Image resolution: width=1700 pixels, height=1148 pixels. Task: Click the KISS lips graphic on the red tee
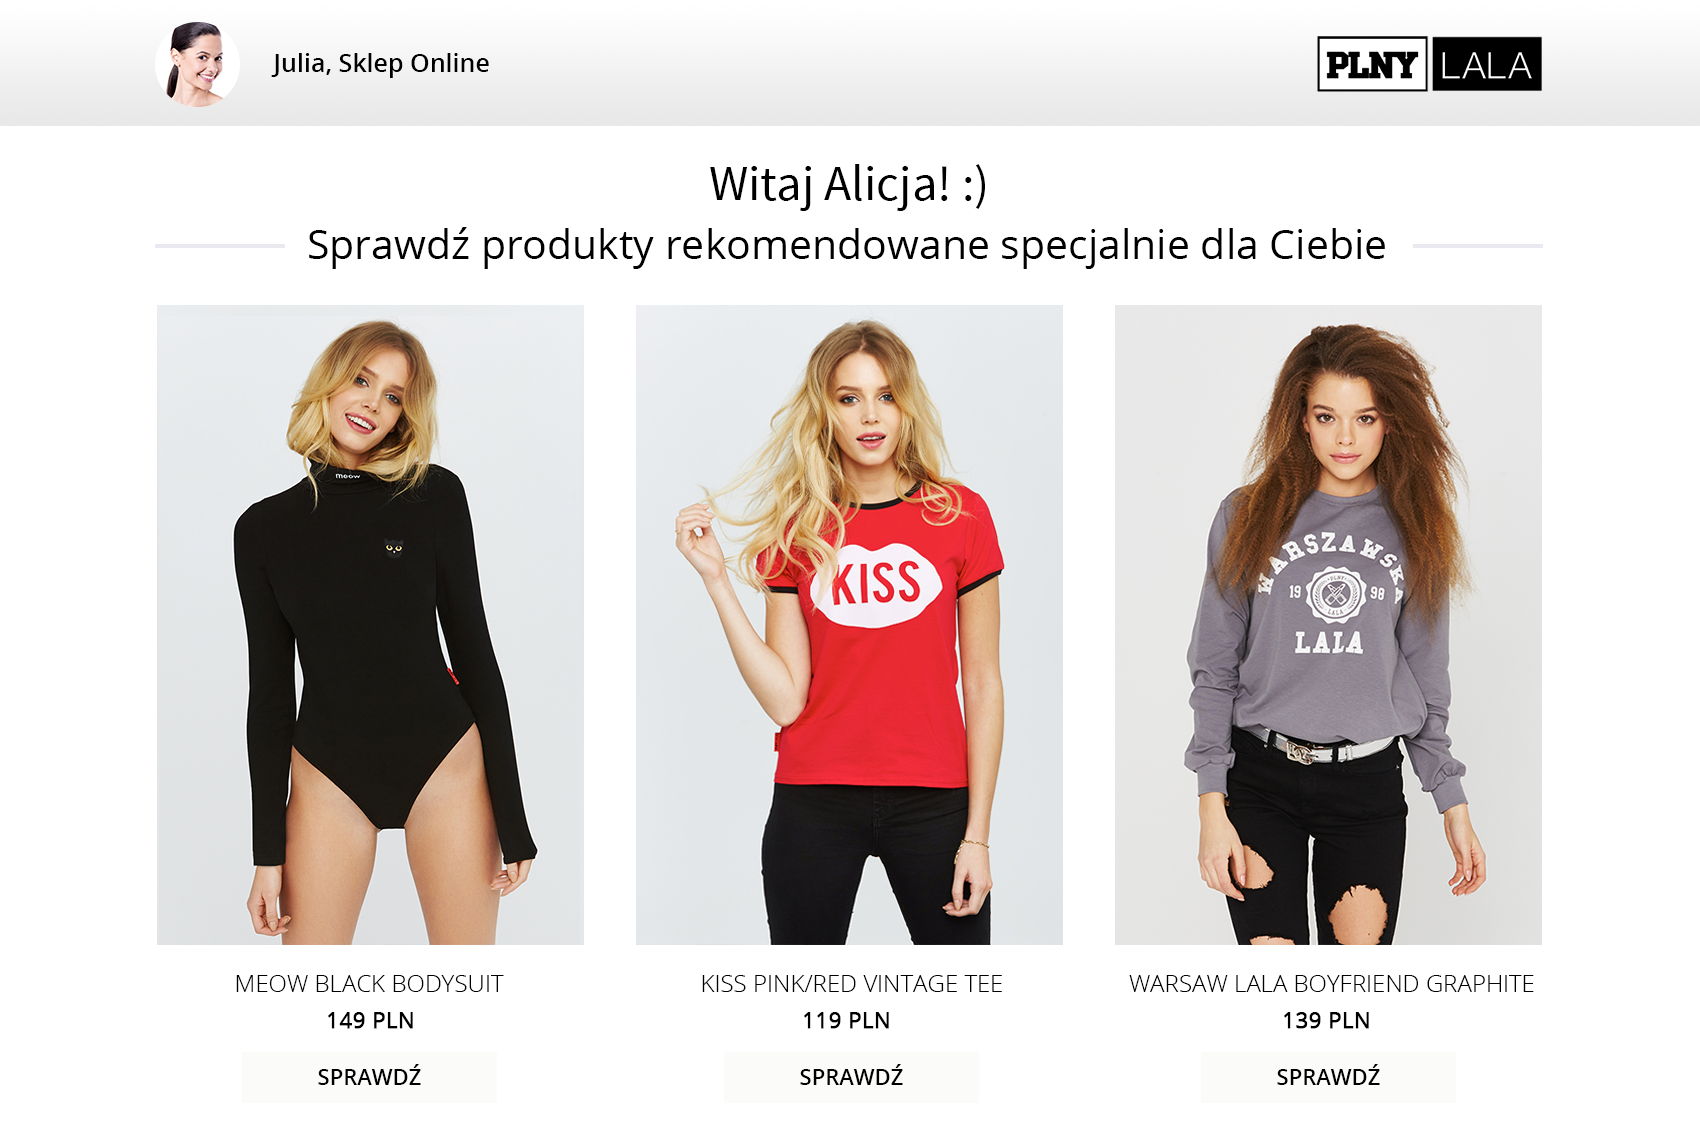click(x=876, y=584)
